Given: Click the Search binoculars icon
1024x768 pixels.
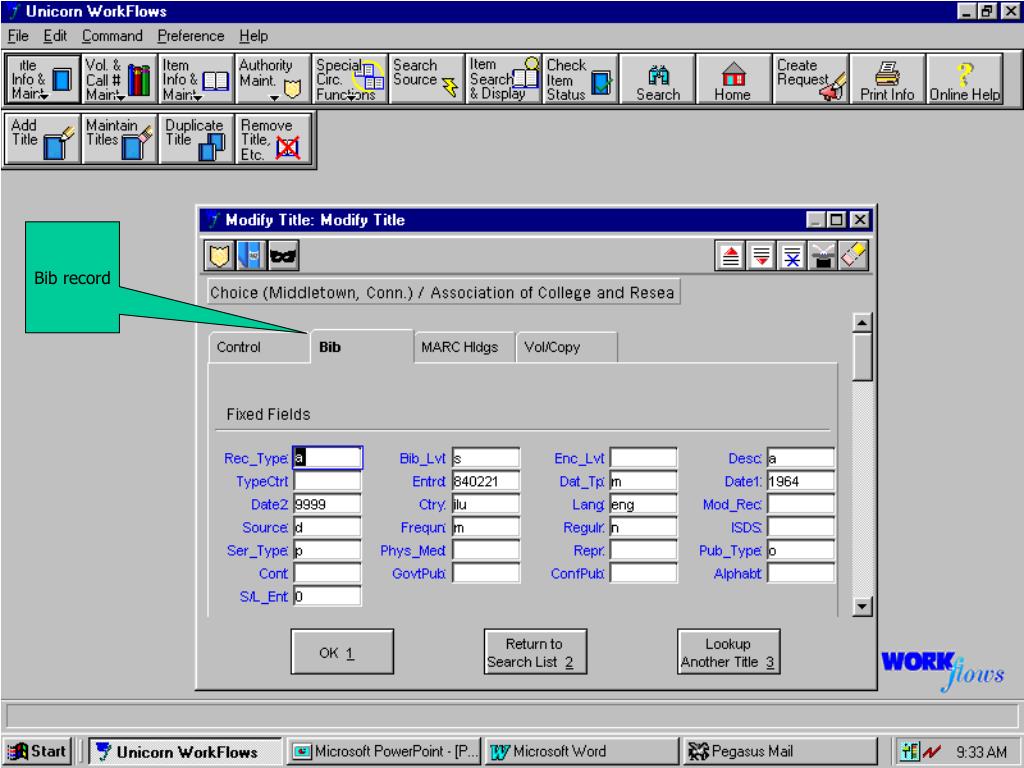Looking at the screenshot, I should tap(658, 79).
